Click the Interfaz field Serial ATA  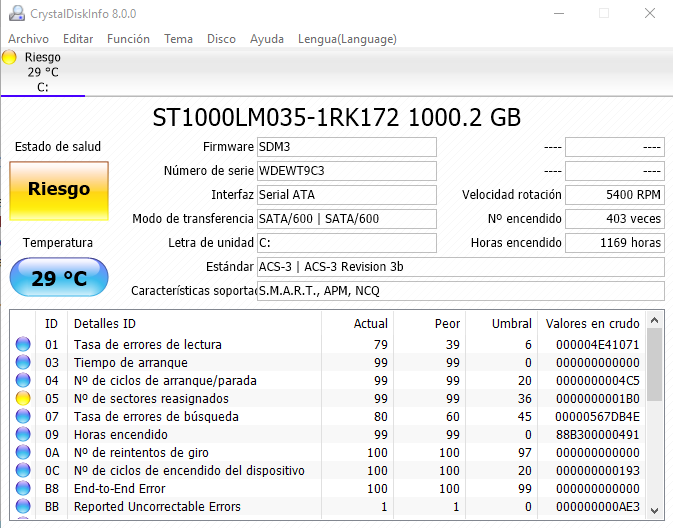[x=347, y=195]
